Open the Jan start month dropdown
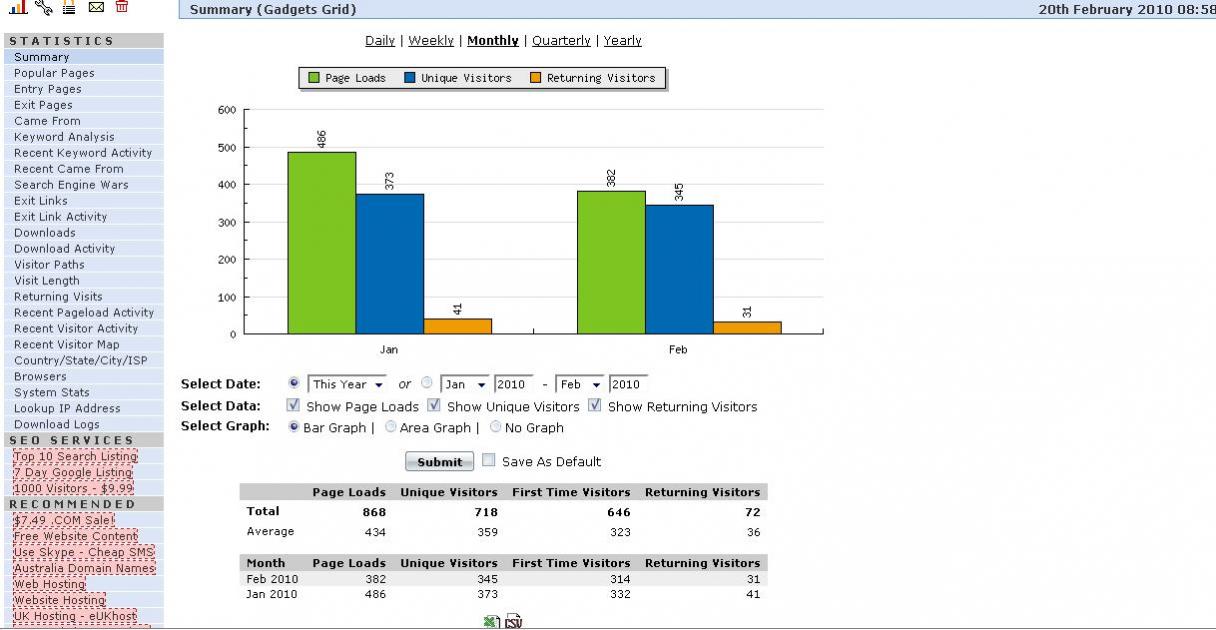This screenshot has height=630, width=1216. point(465,384)
